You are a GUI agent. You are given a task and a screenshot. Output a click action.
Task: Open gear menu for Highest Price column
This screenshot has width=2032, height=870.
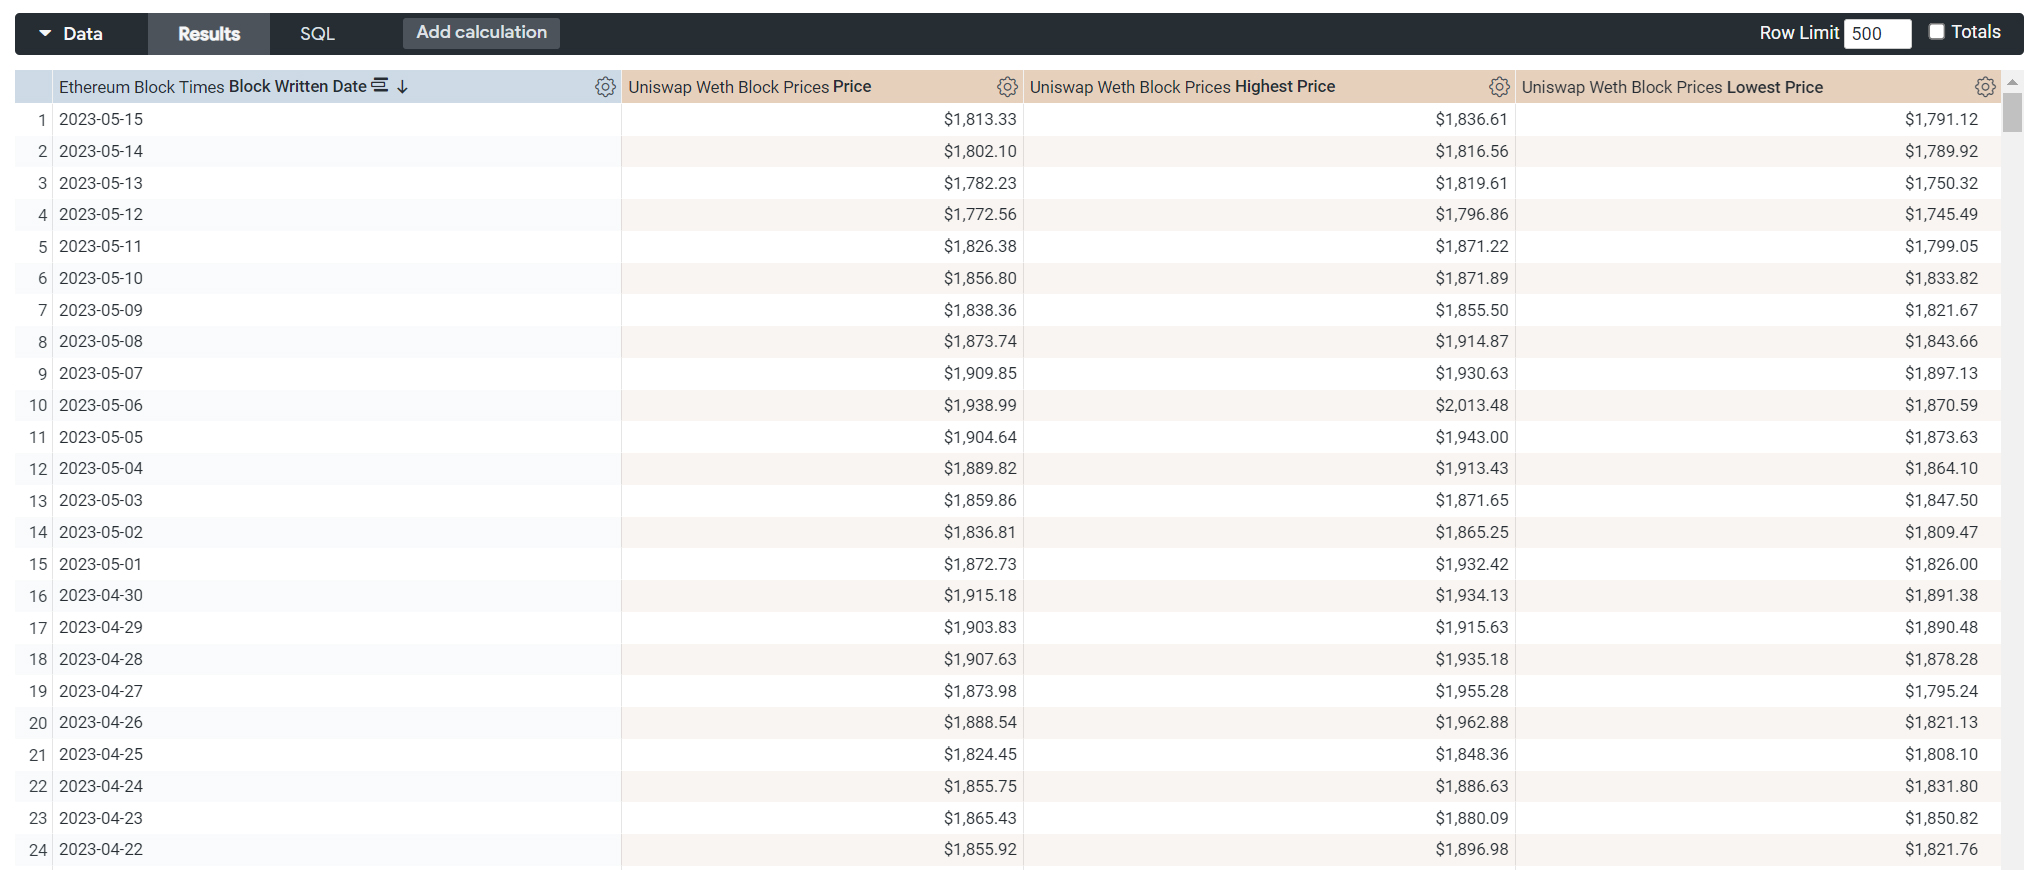1499,87
